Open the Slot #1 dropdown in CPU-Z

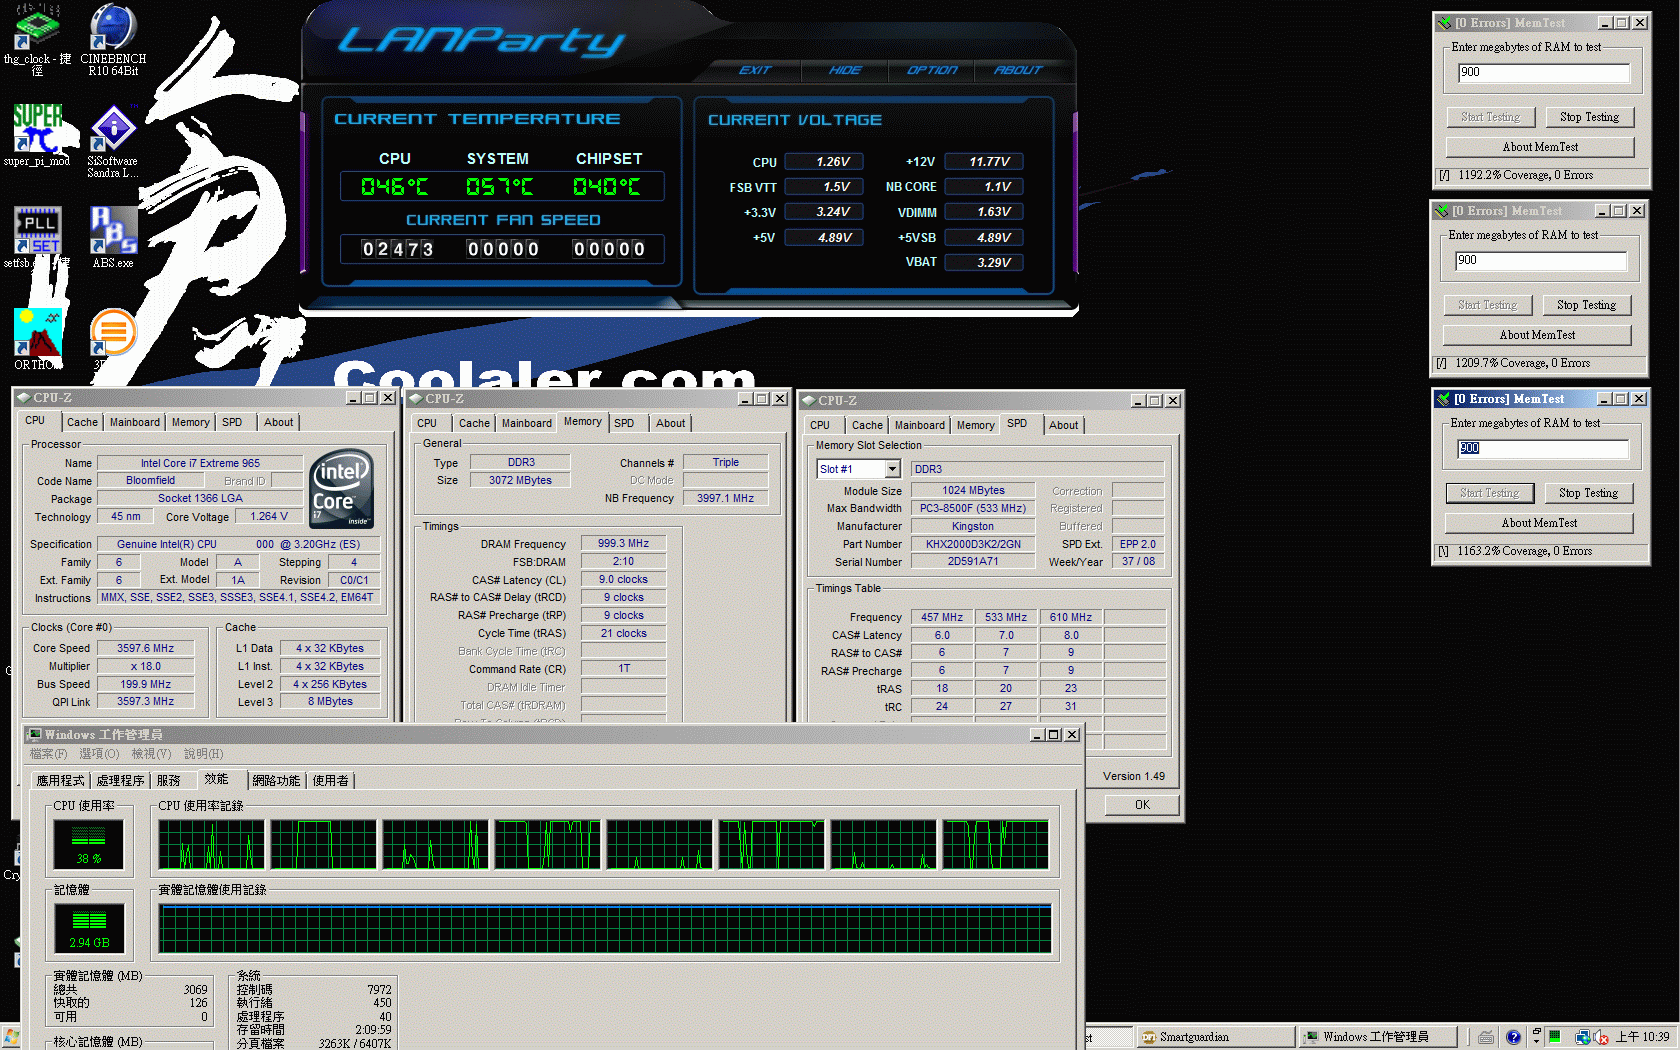892,469
